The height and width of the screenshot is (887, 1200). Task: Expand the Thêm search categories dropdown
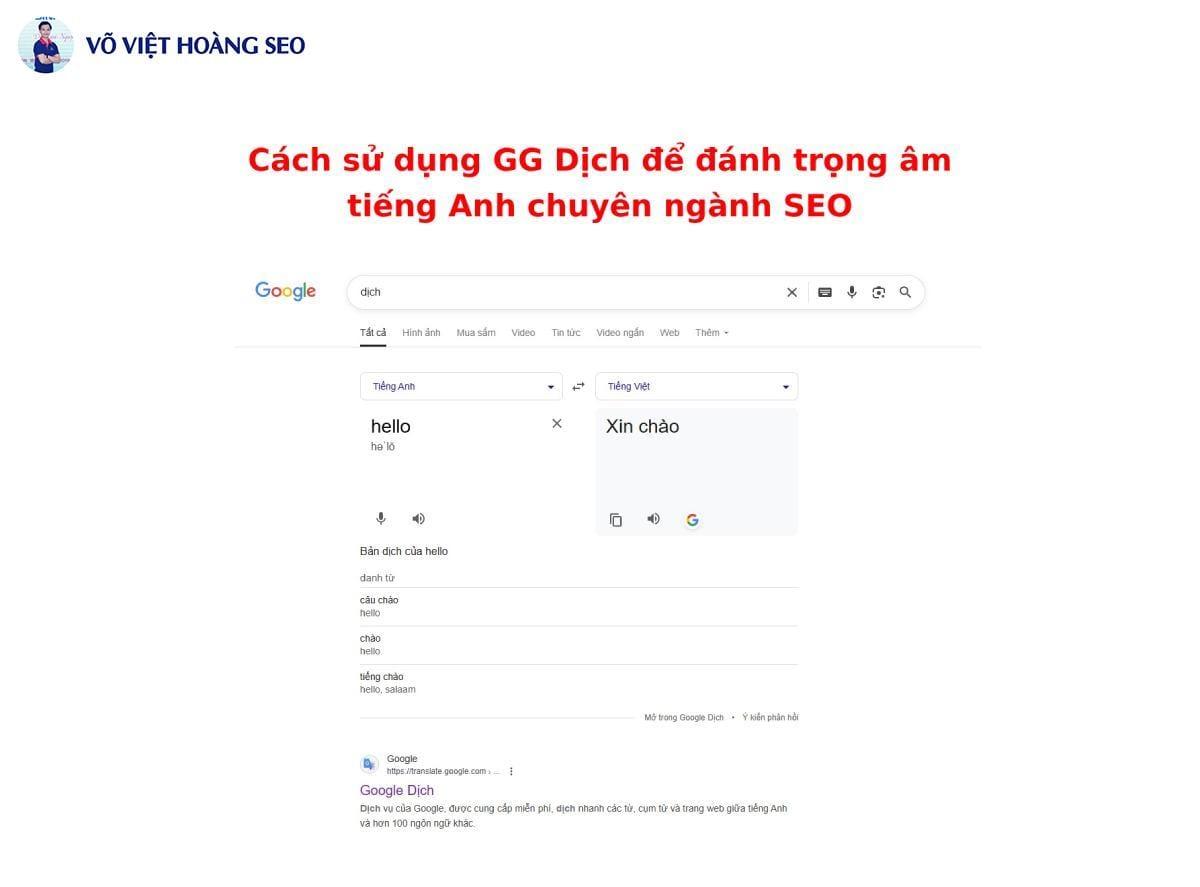[711, 332]
